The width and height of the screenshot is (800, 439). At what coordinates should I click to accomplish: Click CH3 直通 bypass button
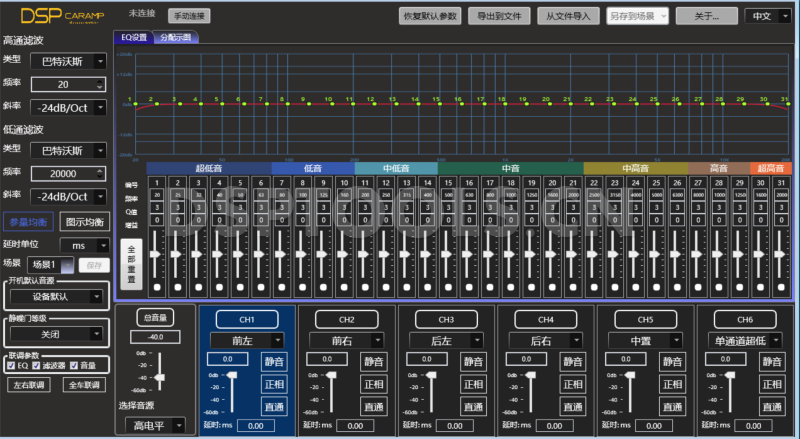[473, 406]
